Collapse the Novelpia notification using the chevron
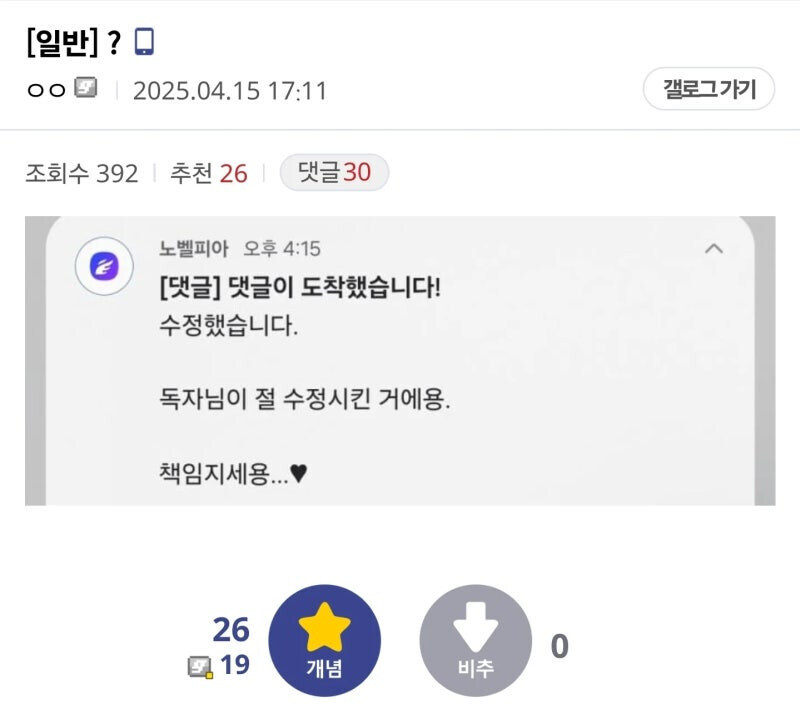 [714, 247]
